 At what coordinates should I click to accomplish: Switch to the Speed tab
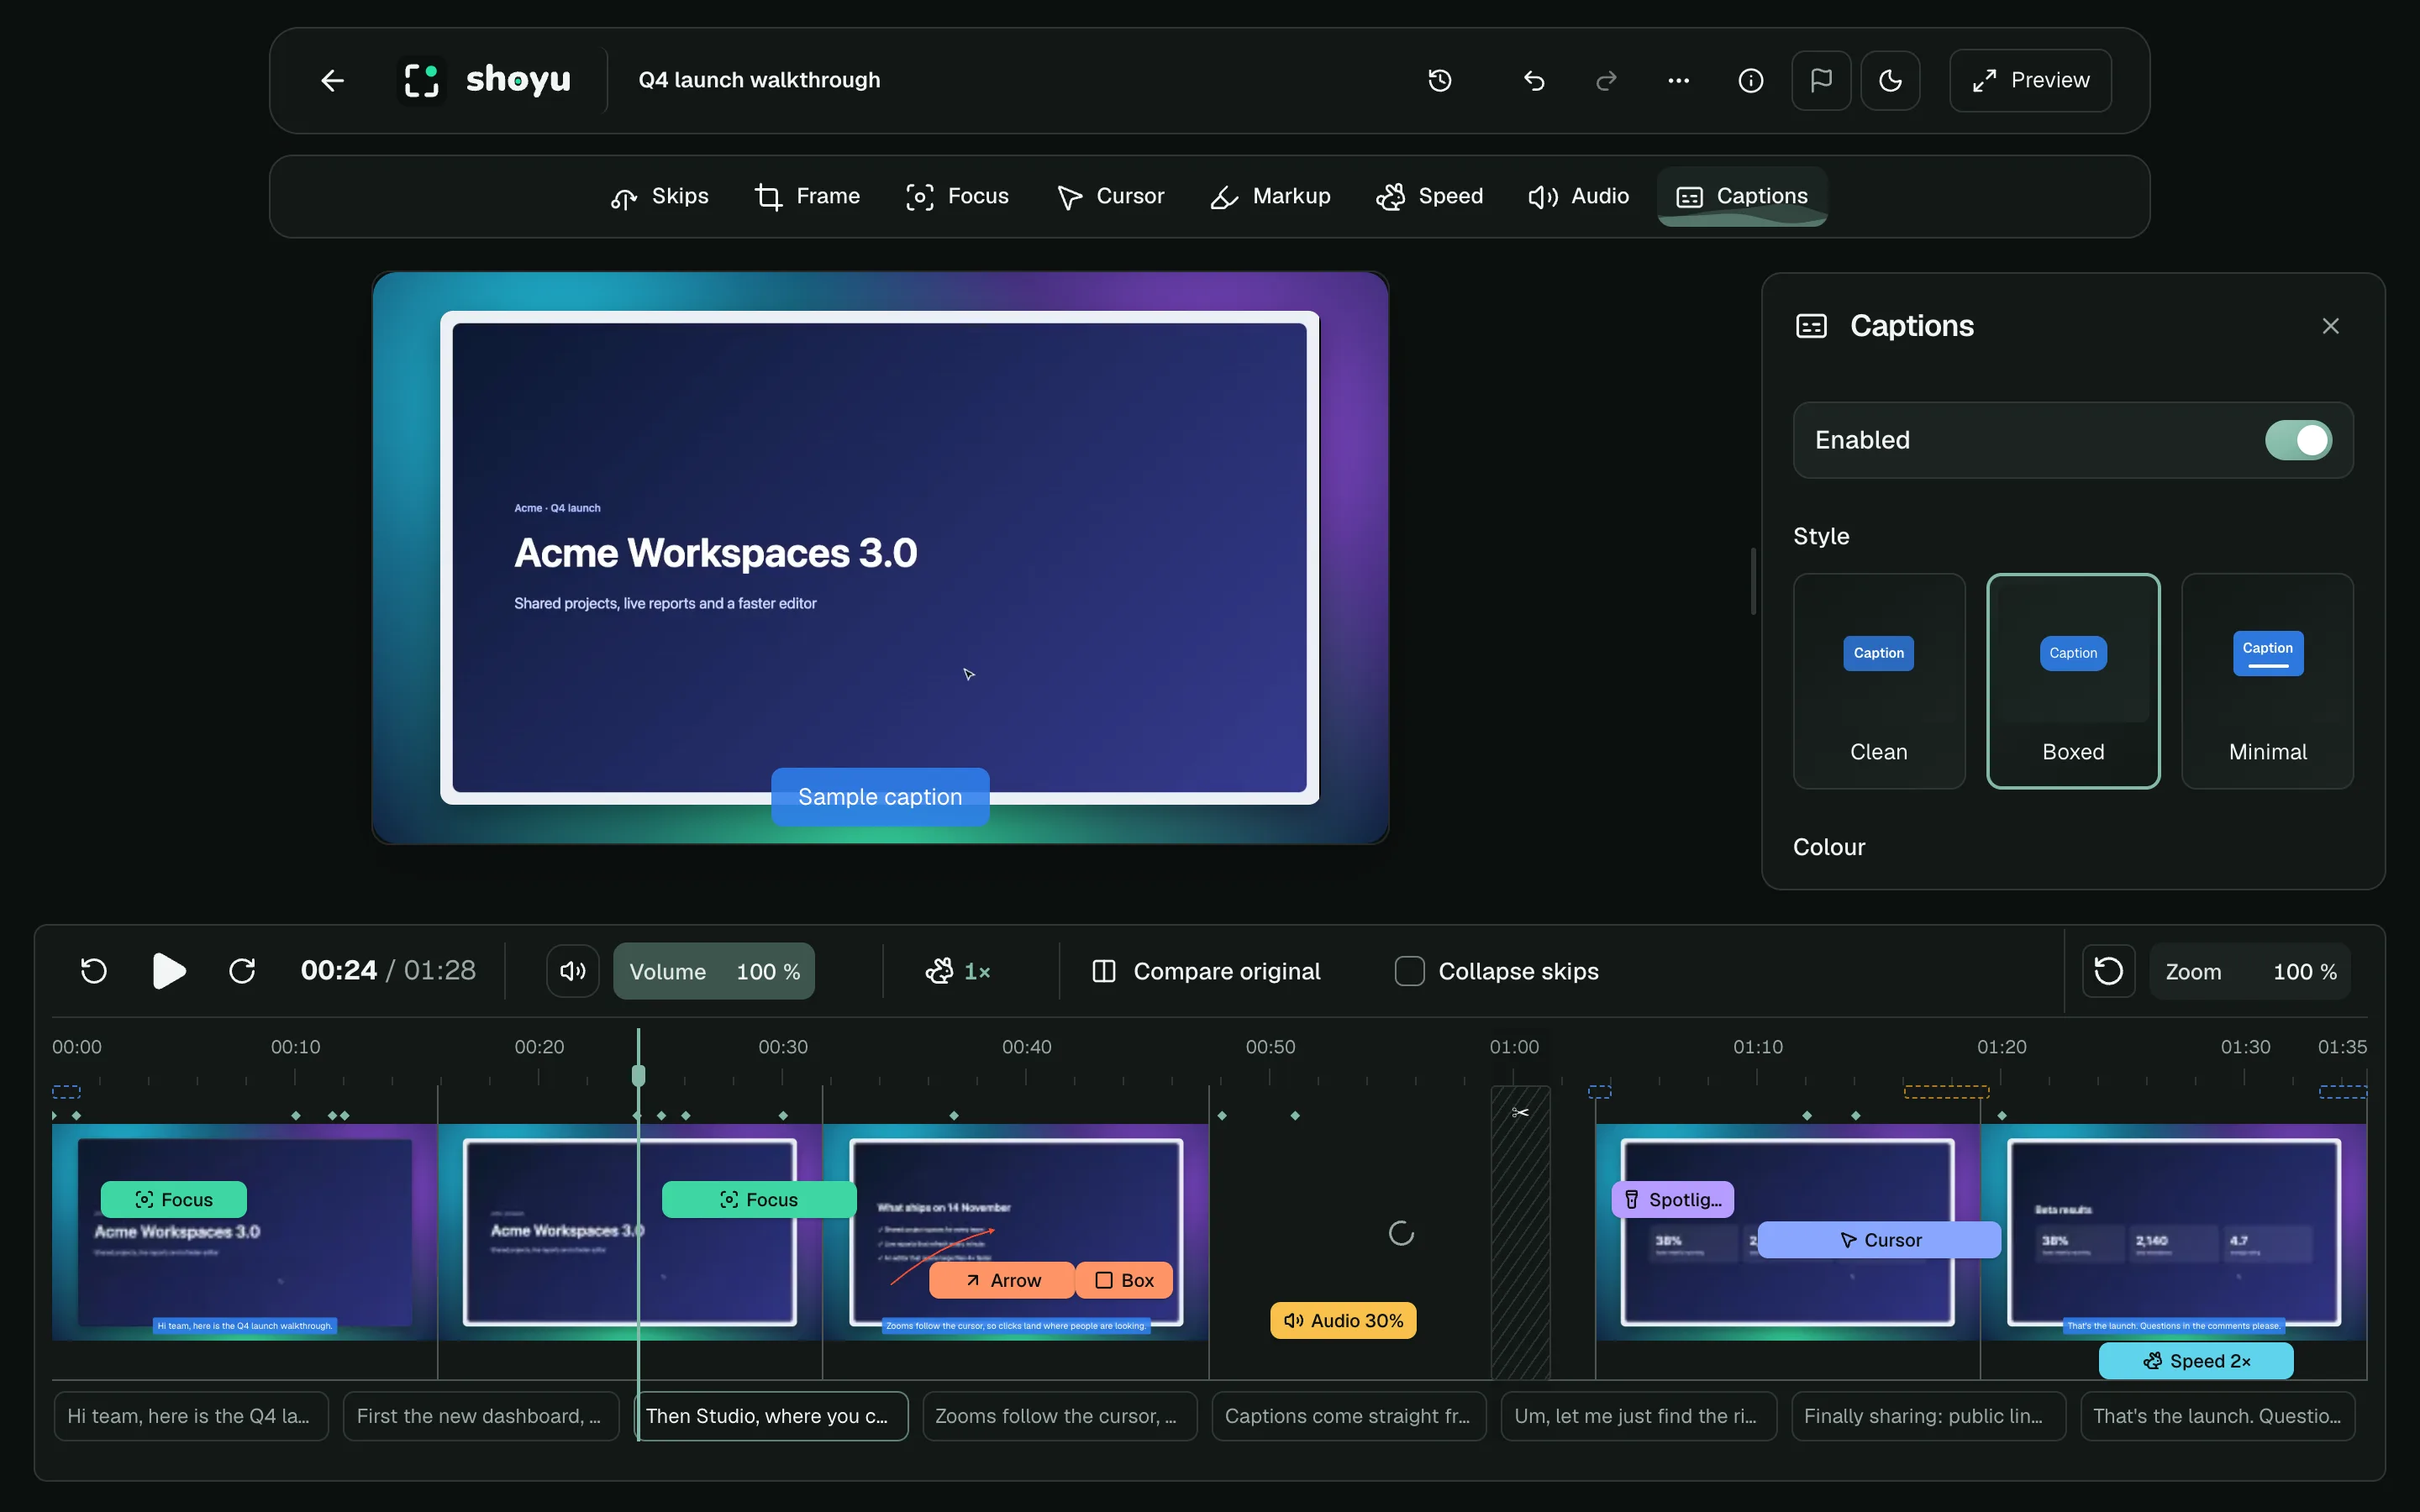click(1429, 196)
